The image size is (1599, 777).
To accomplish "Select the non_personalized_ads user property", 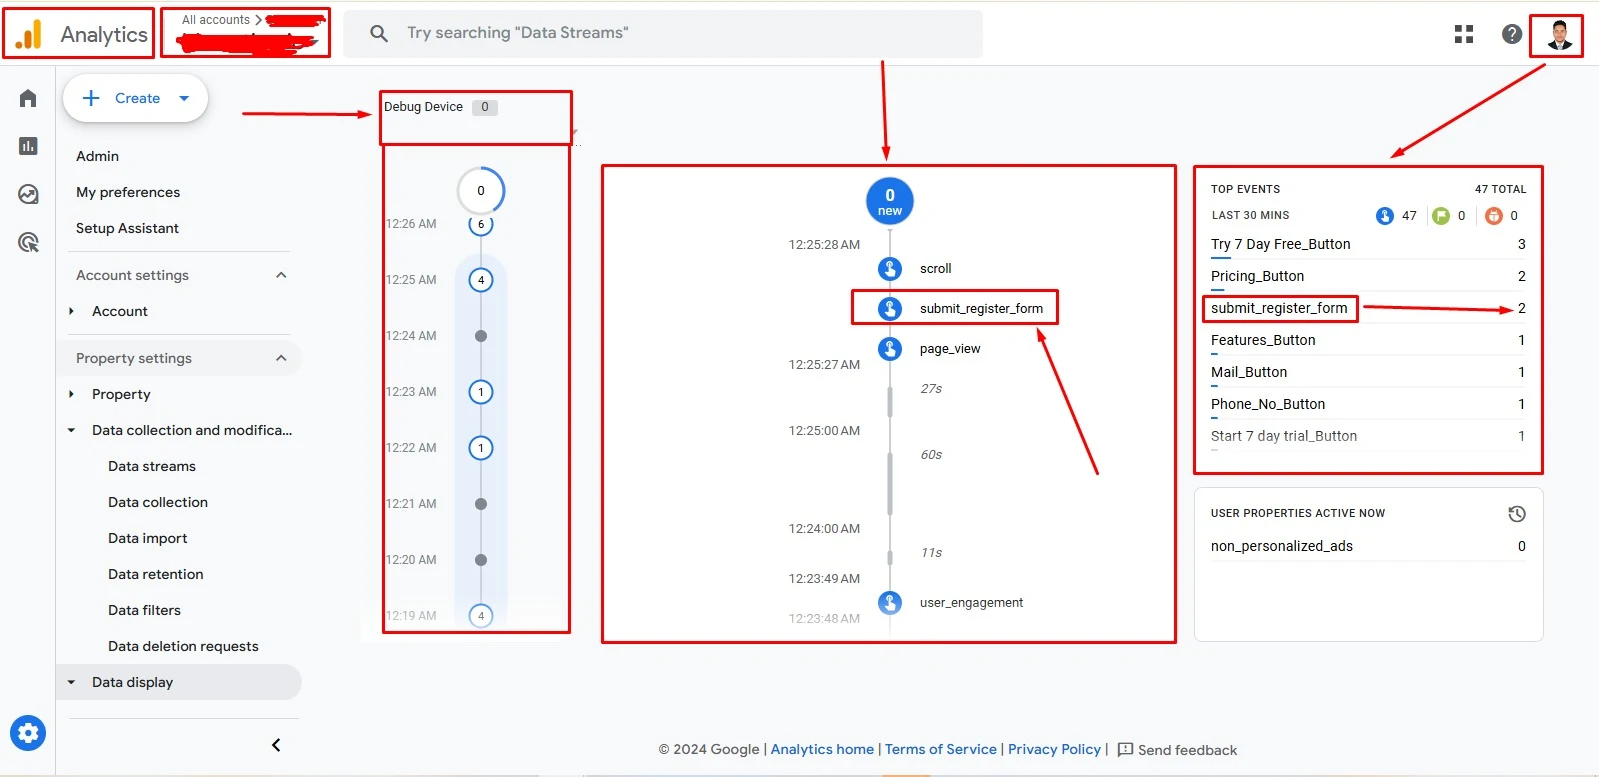I will click(x=1368, y=546).
